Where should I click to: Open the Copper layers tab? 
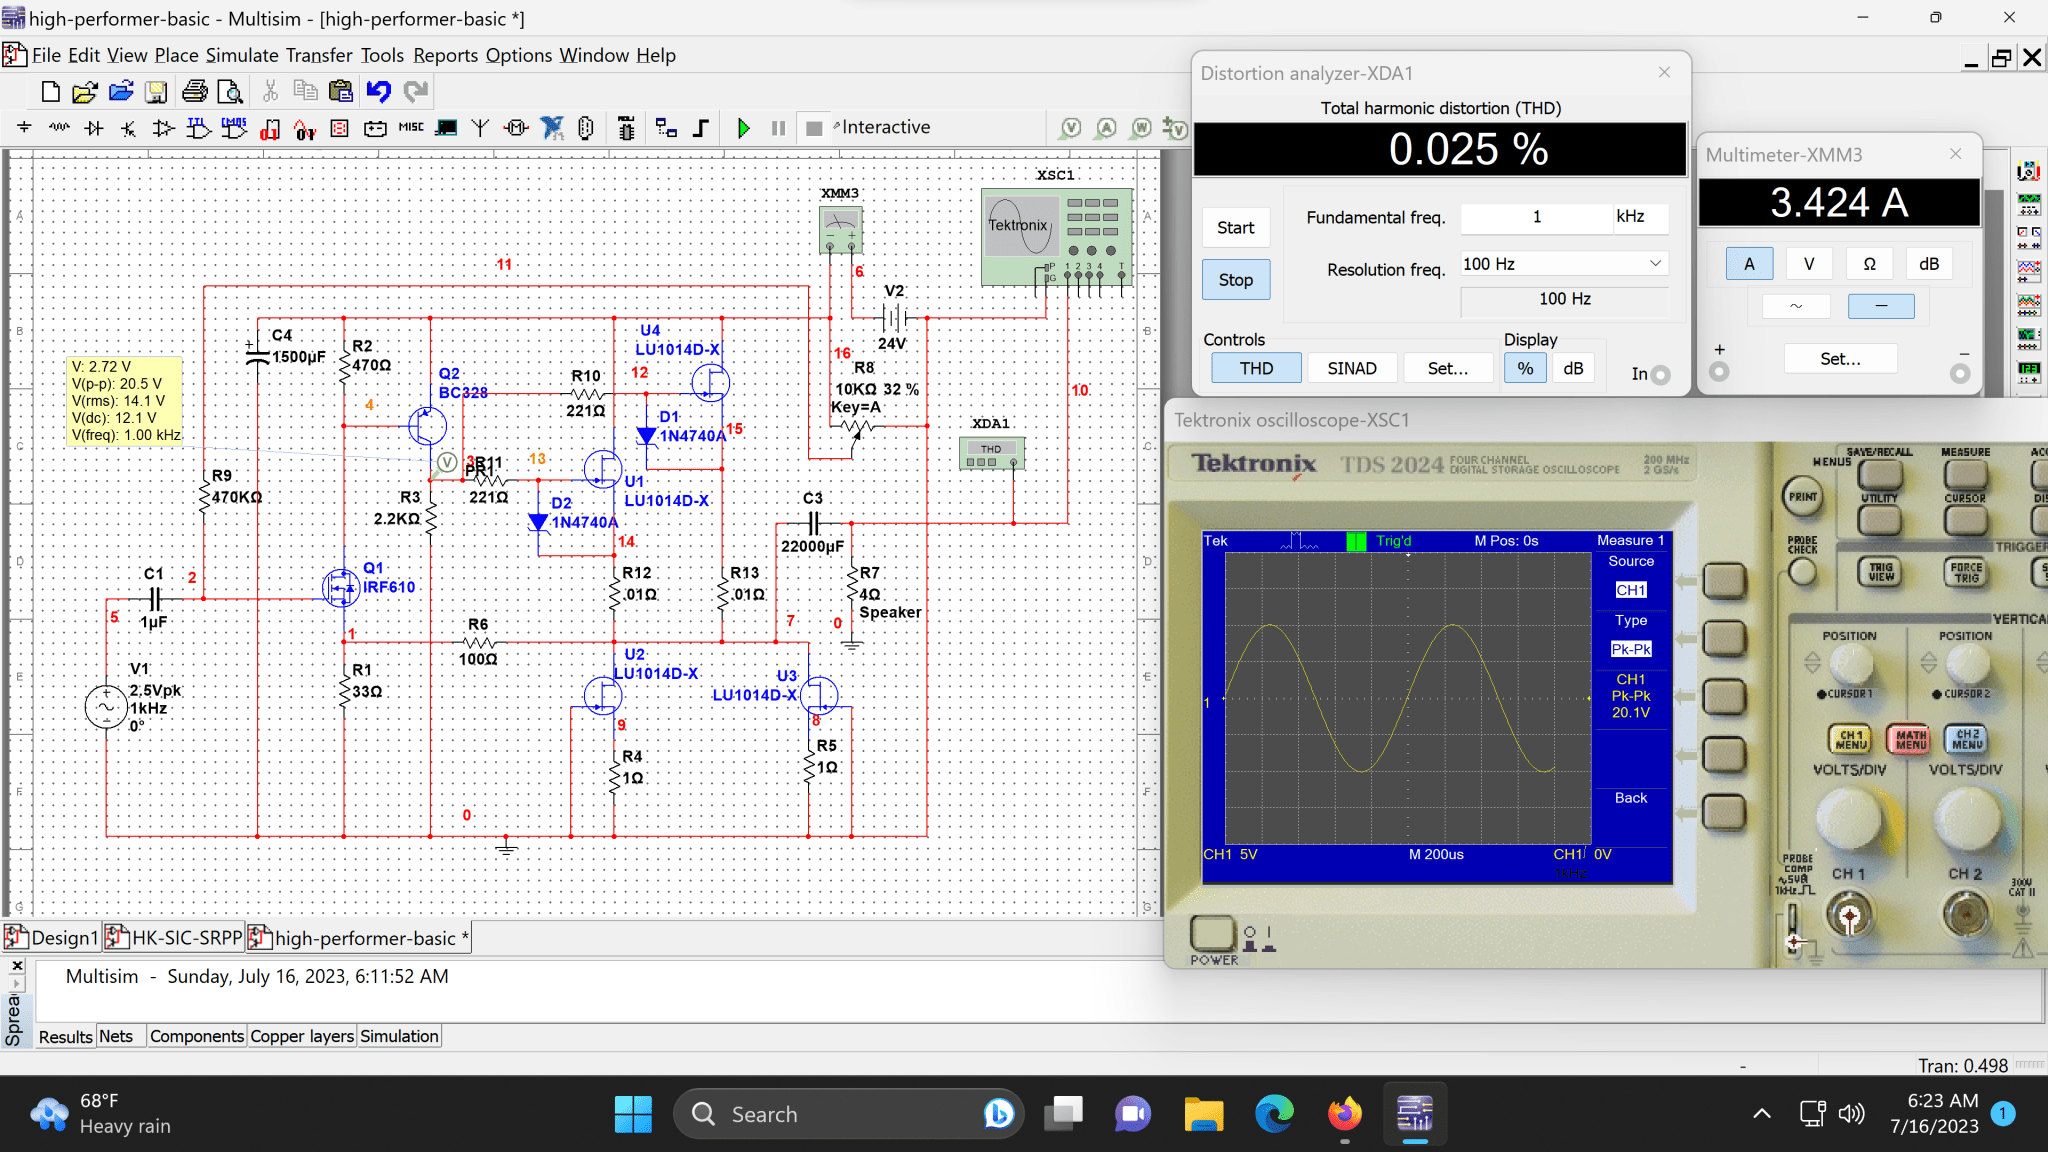pos(302,1037)
